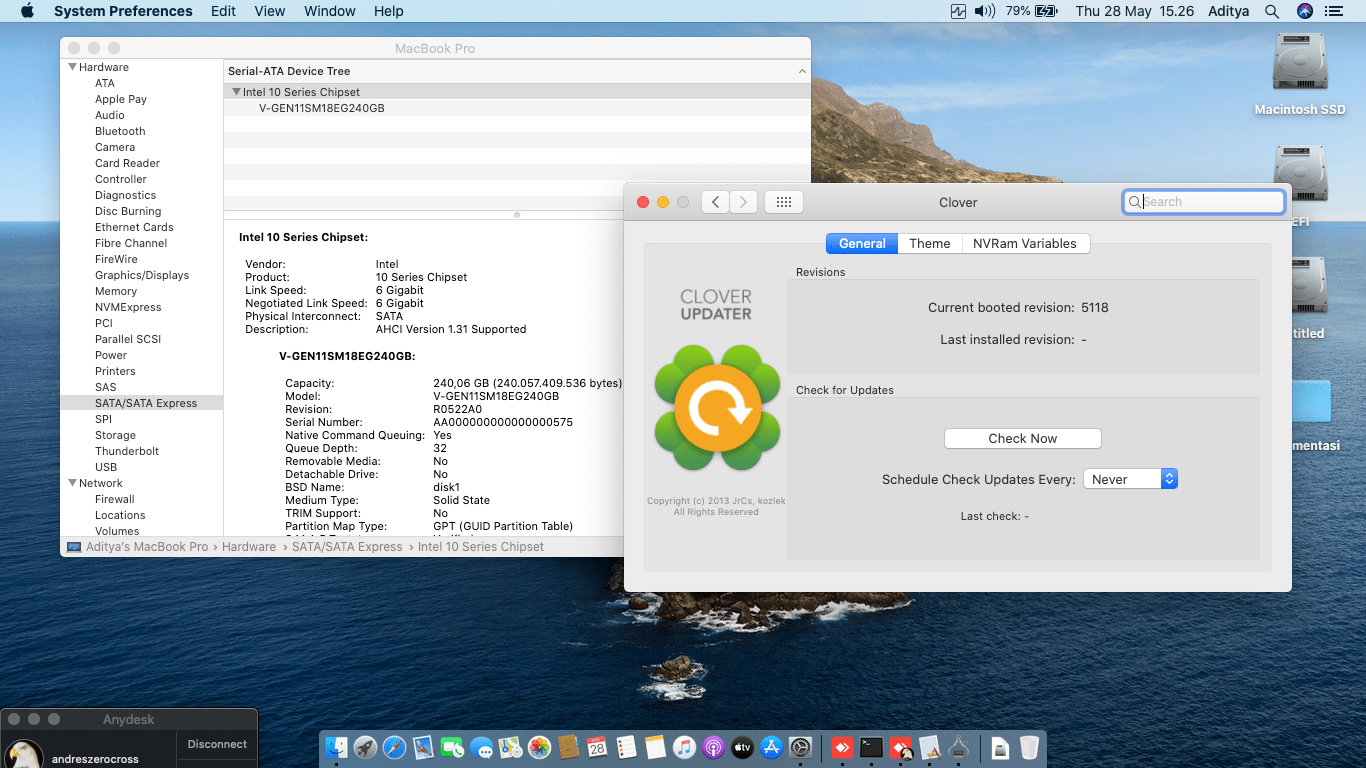This screenshot has width=1366, height=768.
Task: Open the Apple menu
Action: click(x=27, y=11)
